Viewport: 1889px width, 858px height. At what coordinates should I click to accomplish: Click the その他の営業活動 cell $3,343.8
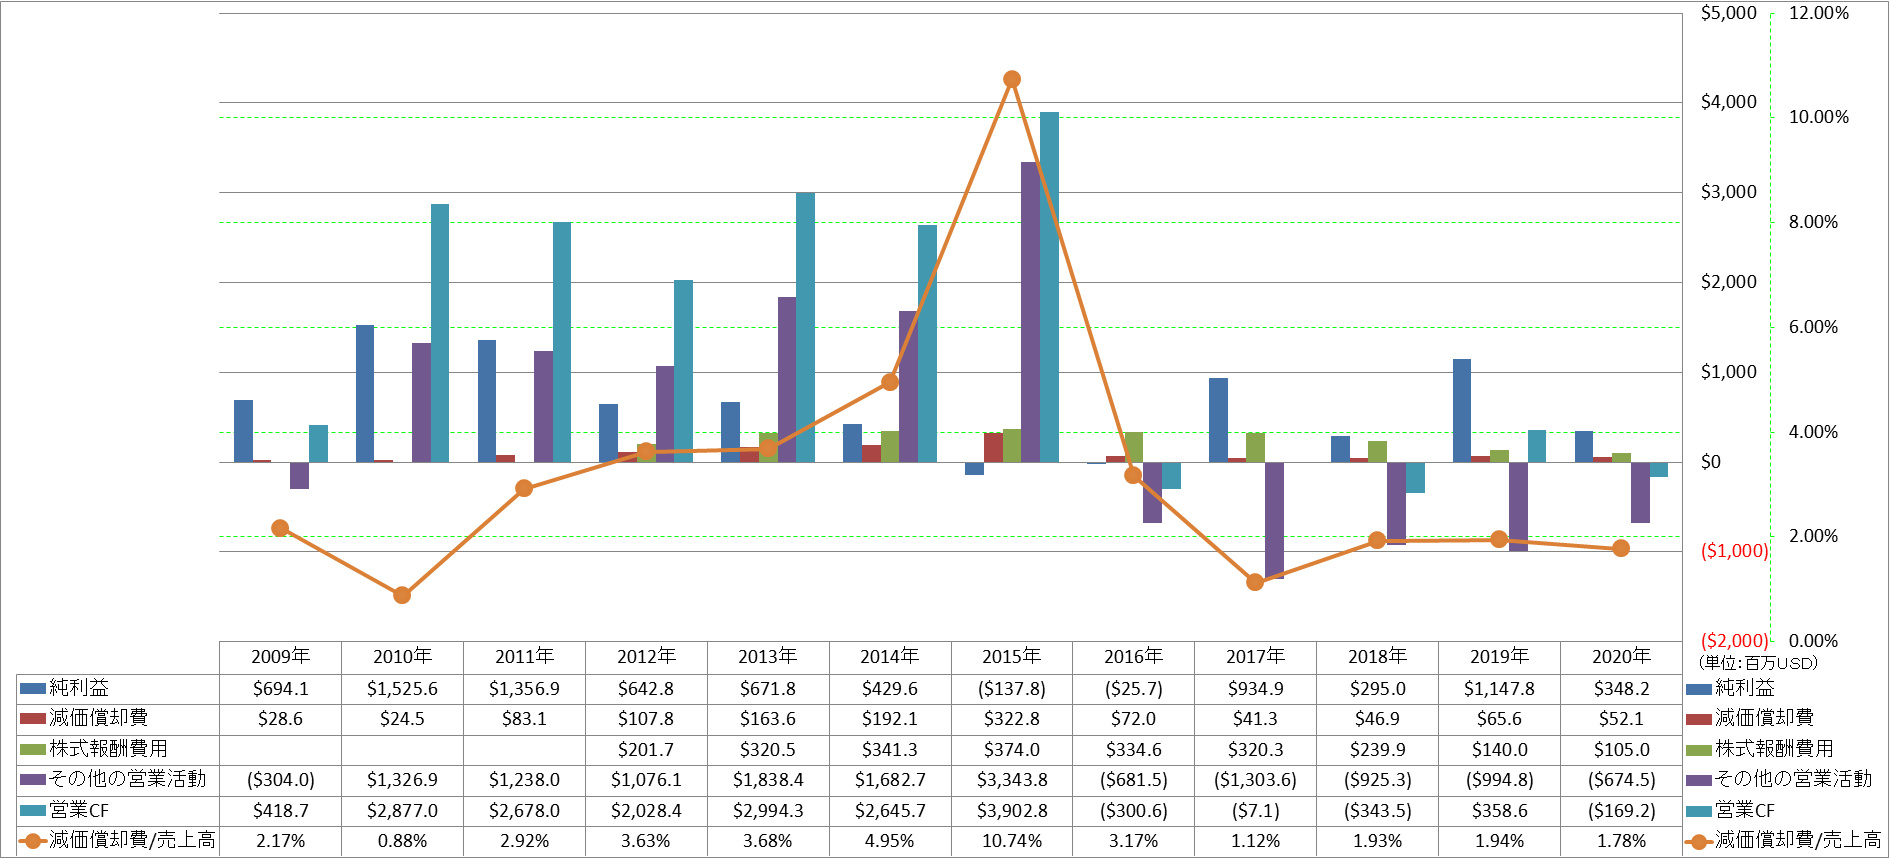[x=1012, y=780]
